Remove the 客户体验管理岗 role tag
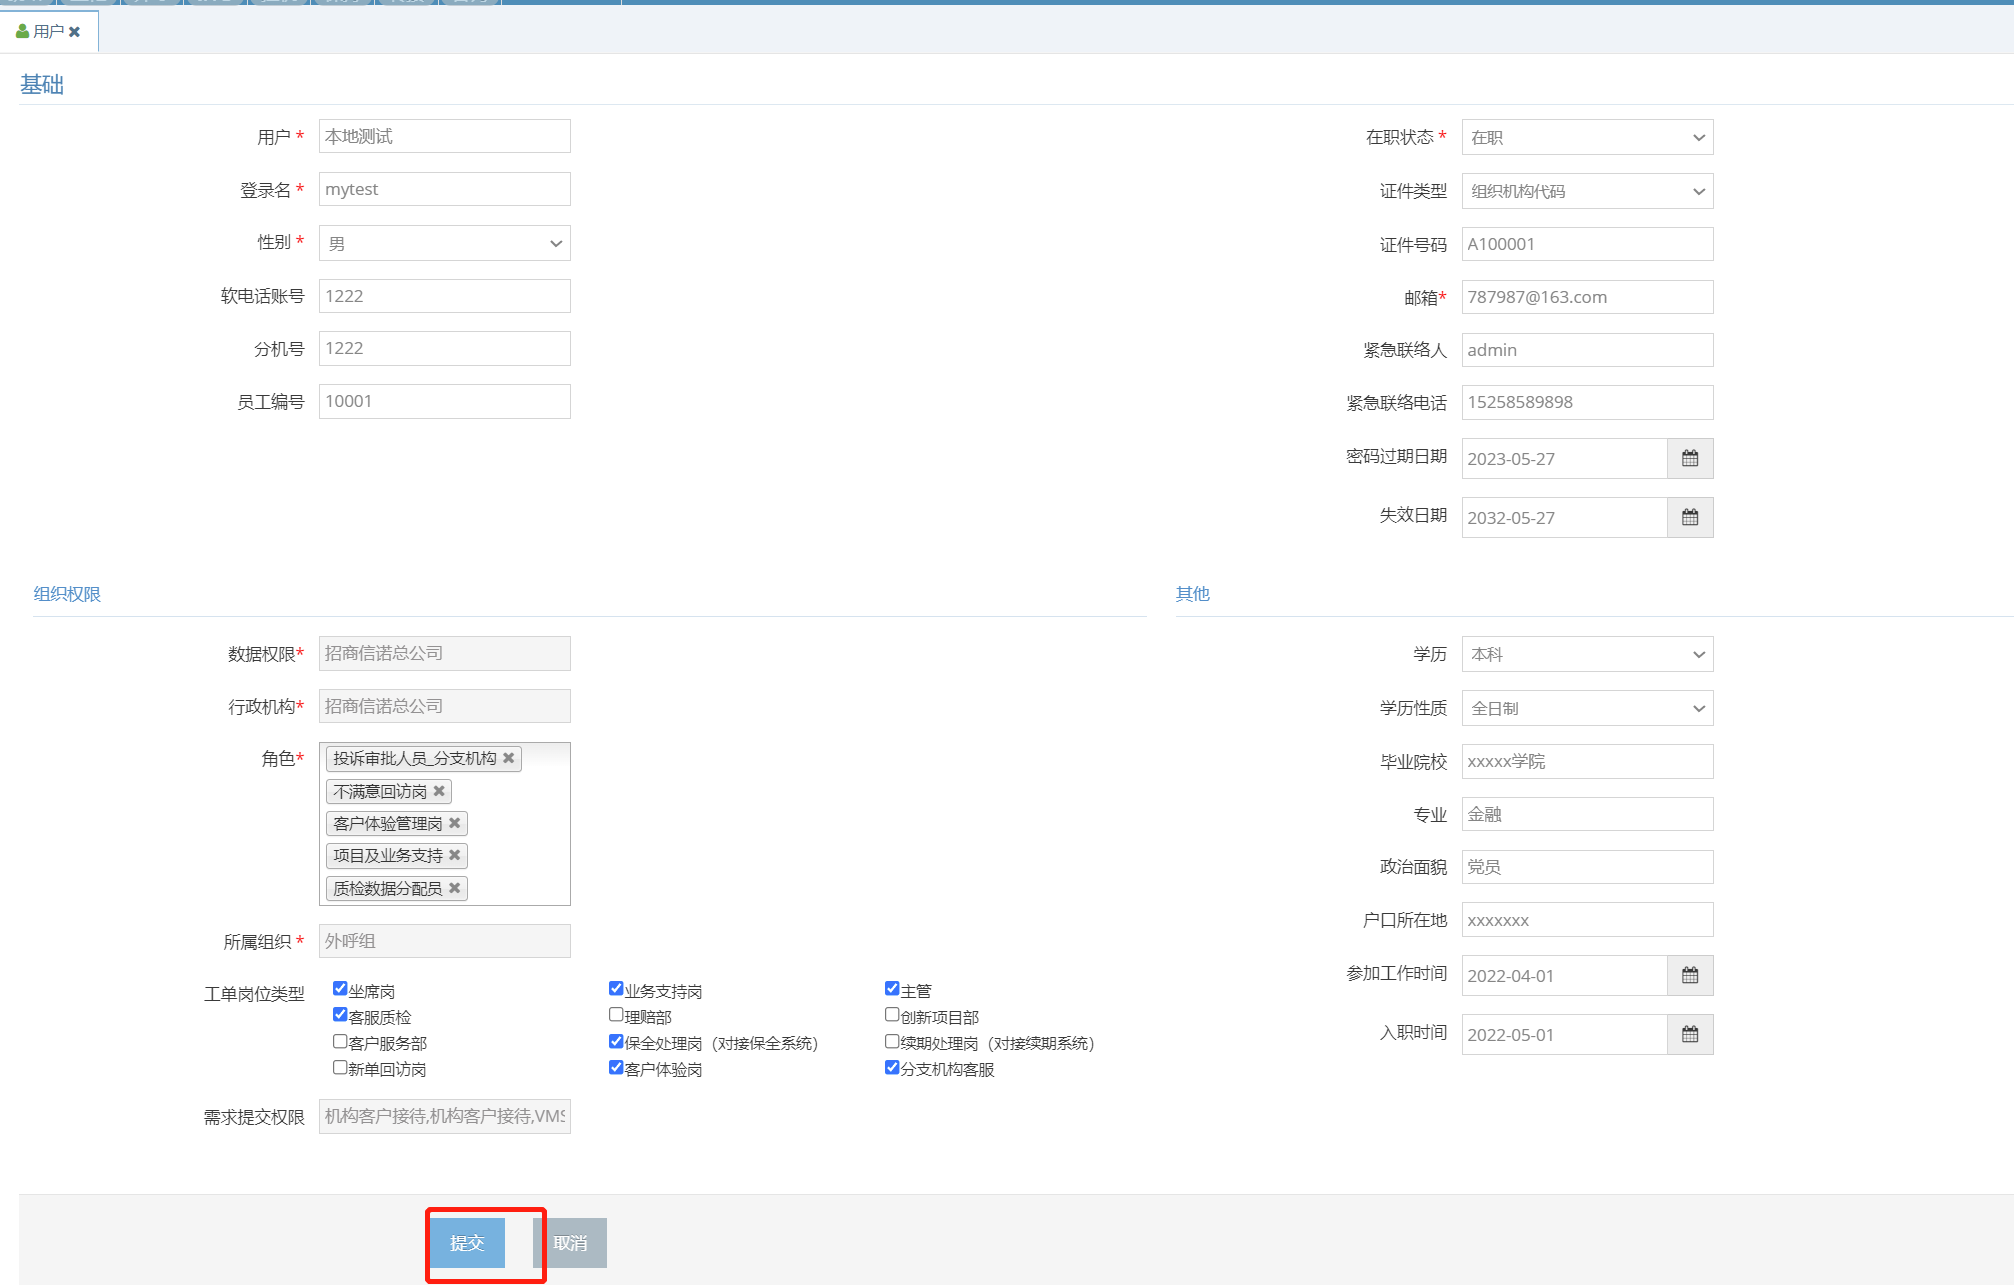Image resolution: width=2014 pixels, height=1285 pixels. click(455, 823)
